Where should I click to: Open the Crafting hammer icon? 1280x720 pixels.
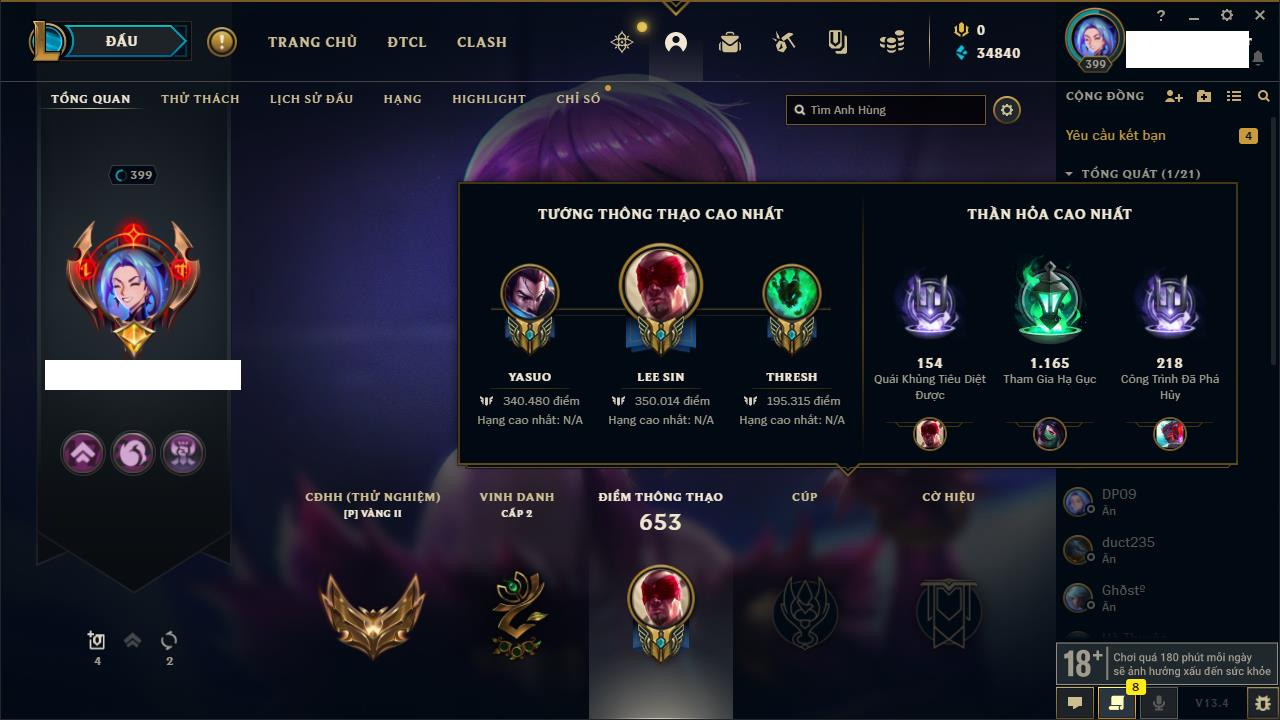pos(784,42)
